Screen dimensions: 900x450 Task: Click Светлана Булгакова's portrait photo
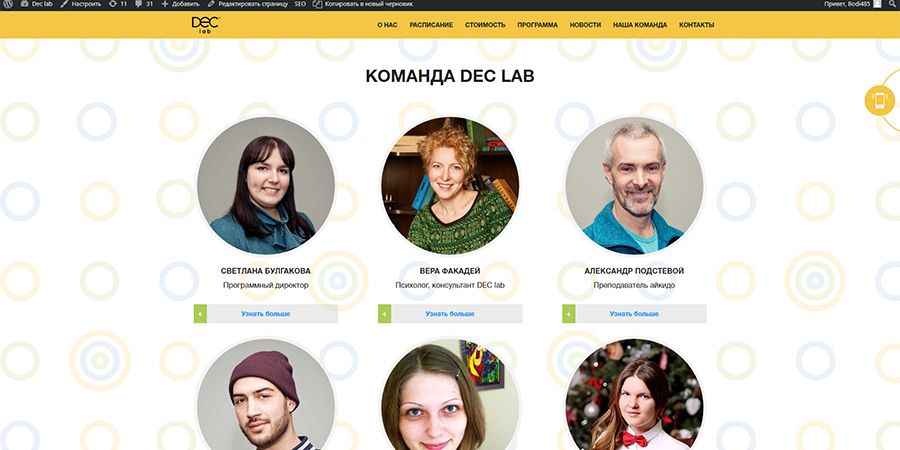[266, 185]
